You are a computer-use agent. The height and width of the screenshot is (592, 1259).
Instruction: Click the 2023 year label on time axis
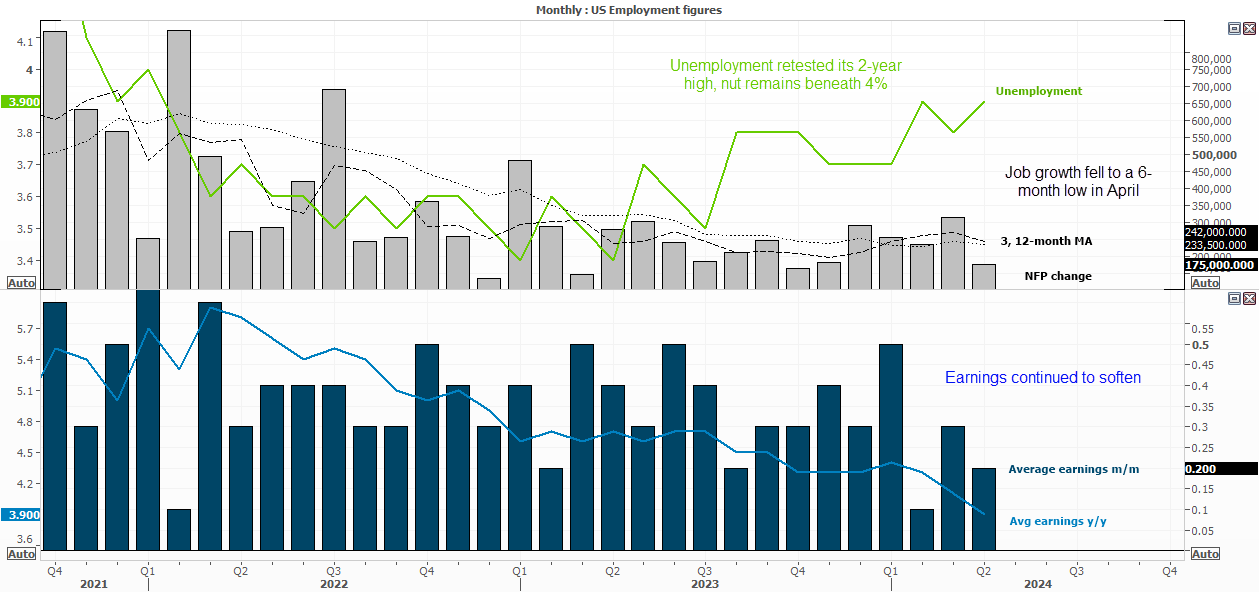click(705, 583)
